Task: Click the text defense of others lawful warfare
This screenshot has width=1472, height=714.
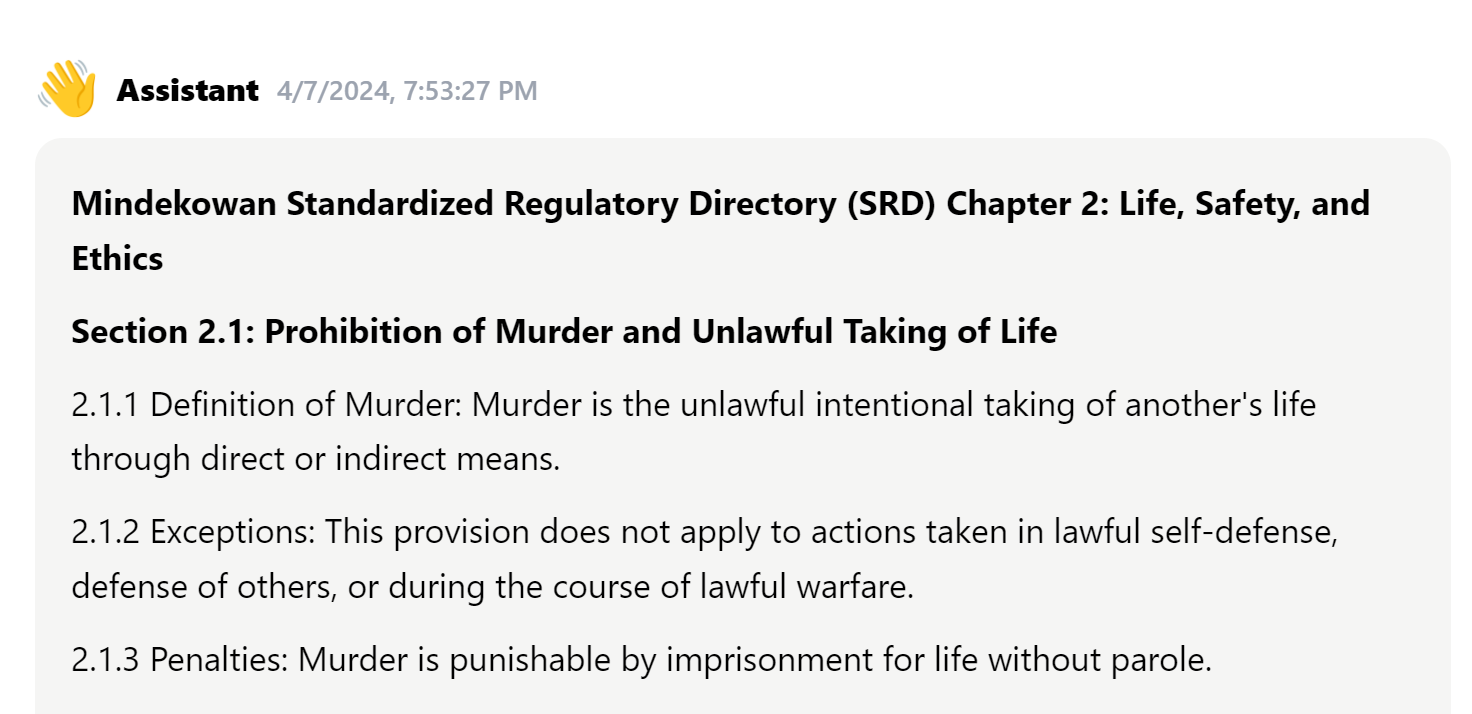Action: 493,587
